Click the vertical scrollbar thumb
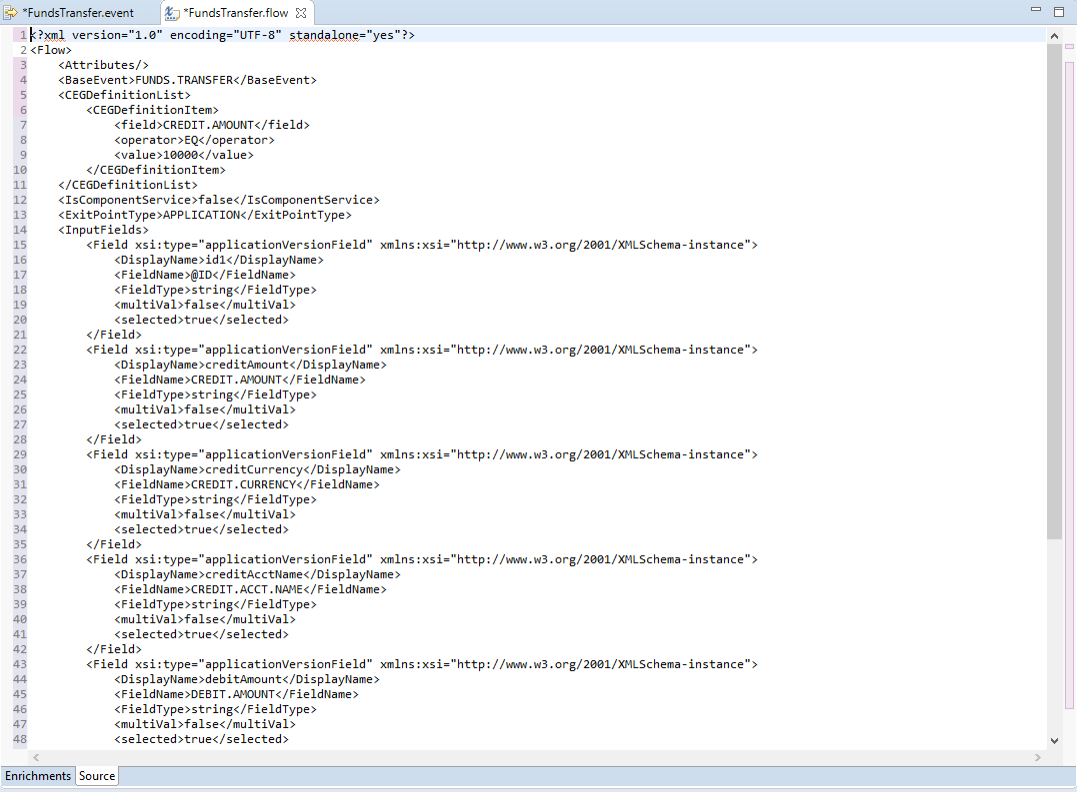The image size is (1077, 792). (1054, 290)
